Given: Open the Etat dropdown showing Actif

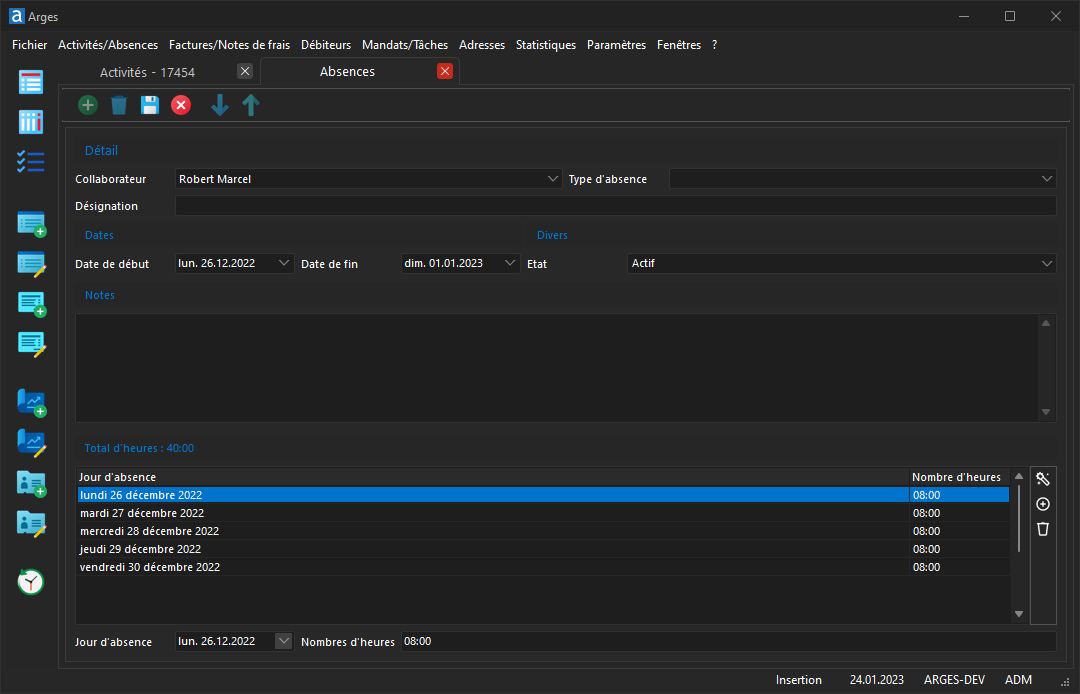Looking at the screenshot, I should click(1047, 263).
